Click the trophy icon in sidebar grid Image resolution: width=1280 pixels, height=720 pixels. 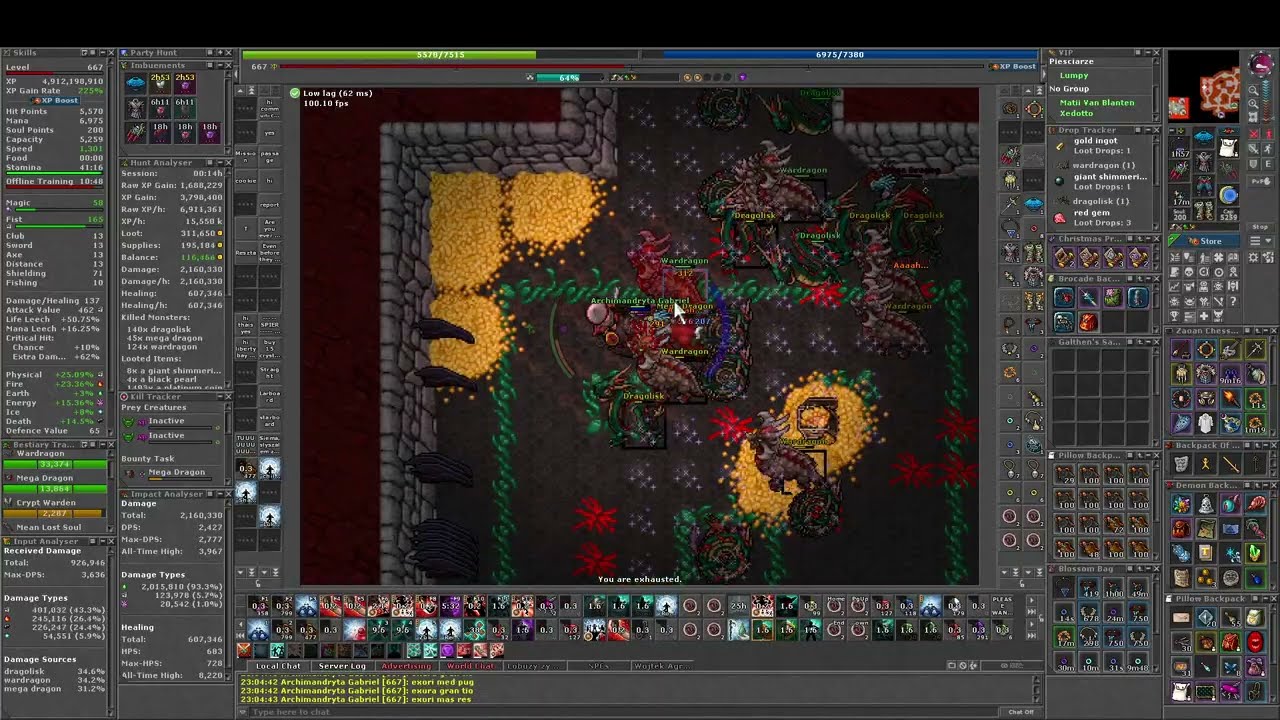(x=1174, y=315)
